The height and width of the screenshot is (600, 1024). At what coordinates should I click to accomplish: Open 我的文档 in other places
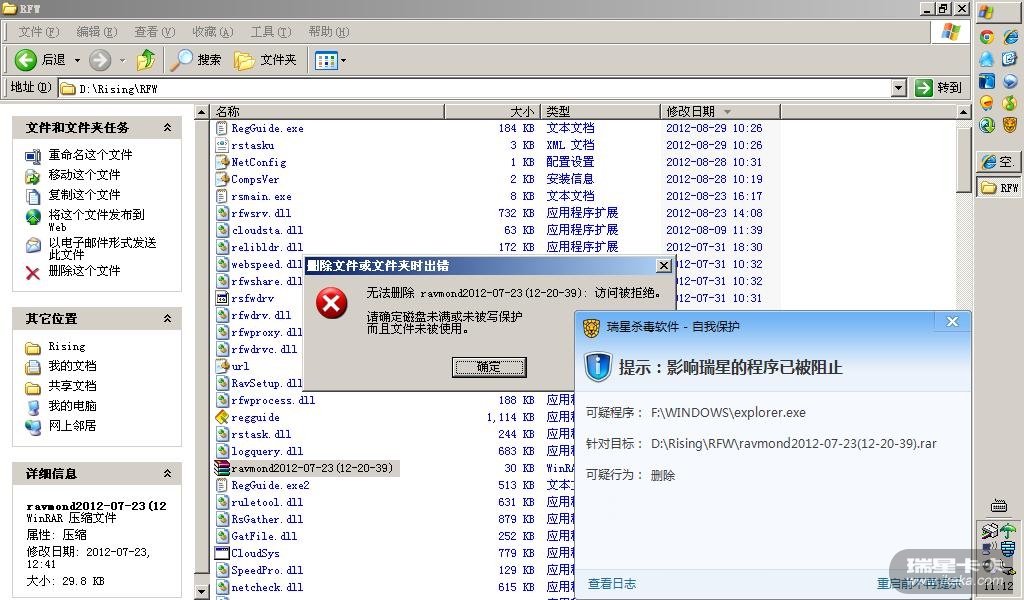coord(72,366)
